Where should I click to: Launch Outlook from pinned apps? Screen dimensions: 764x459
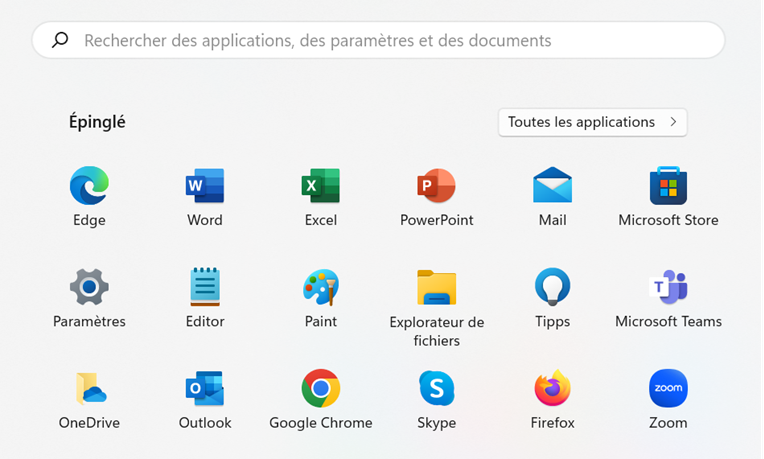205,389
